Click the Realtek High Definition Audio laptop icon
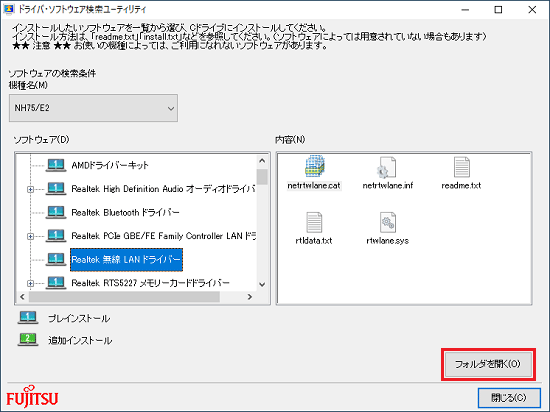Screen dimensions: 550x412 point(56,189)
